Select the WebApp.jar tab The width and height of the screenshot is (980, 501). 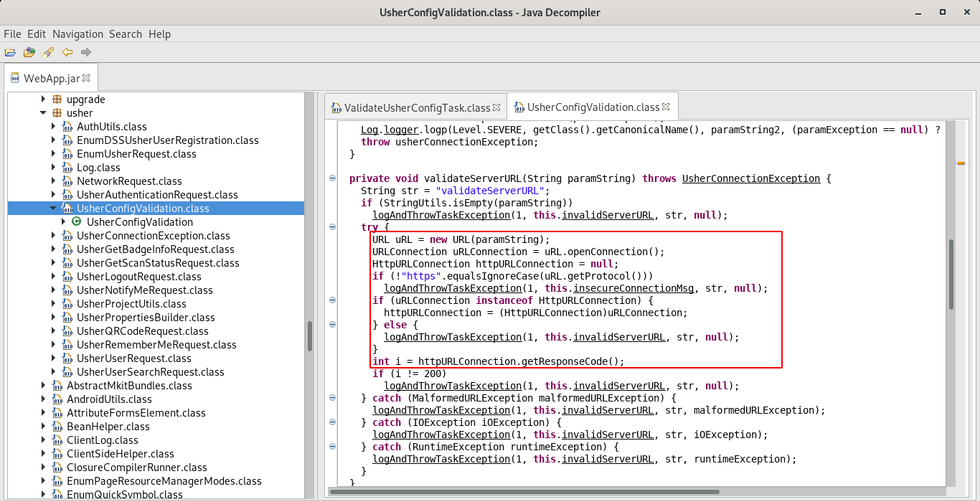point(51,78)
